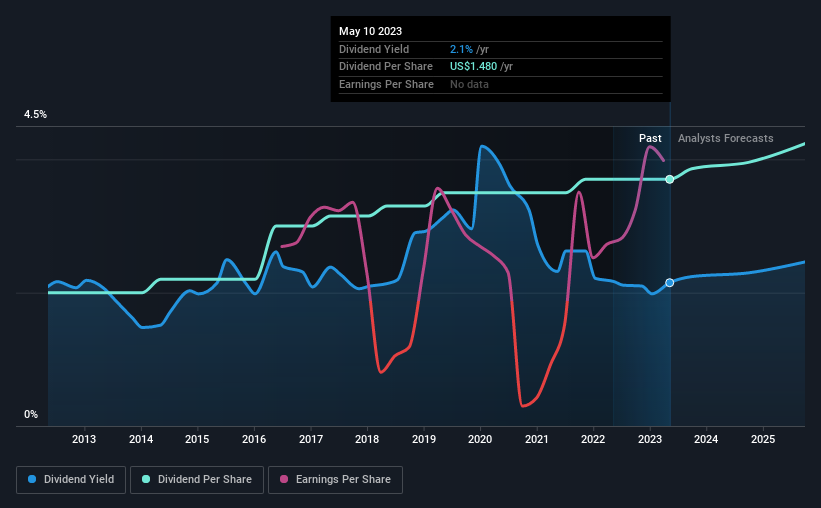Click the 2013 x-axis label

(x=84, y=439)
